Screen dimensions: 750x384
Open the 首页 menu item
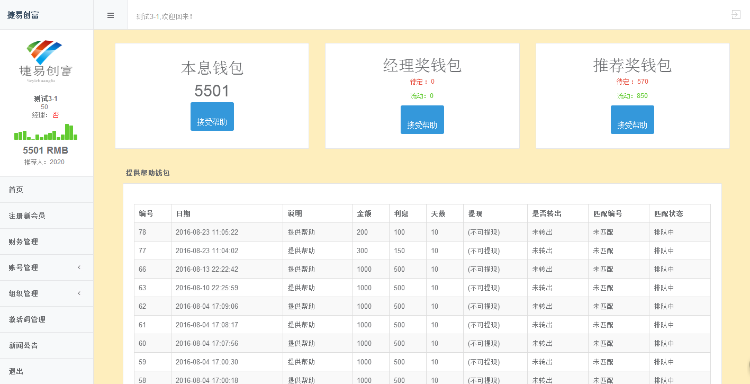pos(46,190)
